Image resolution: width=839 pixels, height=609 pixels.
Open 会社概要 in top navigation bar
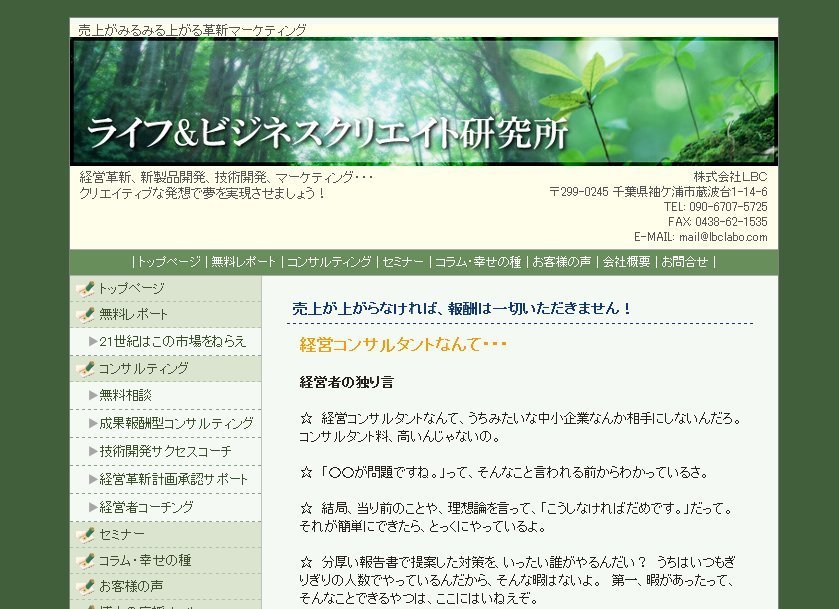(627, 262)
